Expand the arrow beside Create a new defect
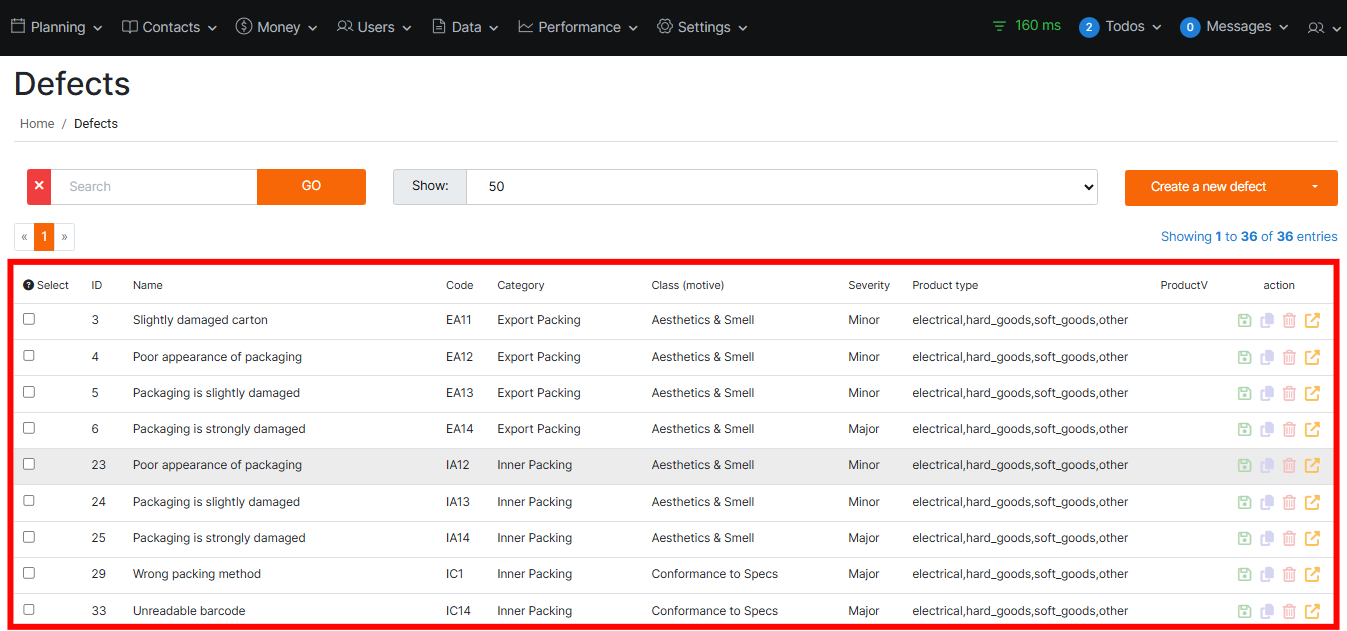Screen dimensions: 1347x631 coord(1314,187)
